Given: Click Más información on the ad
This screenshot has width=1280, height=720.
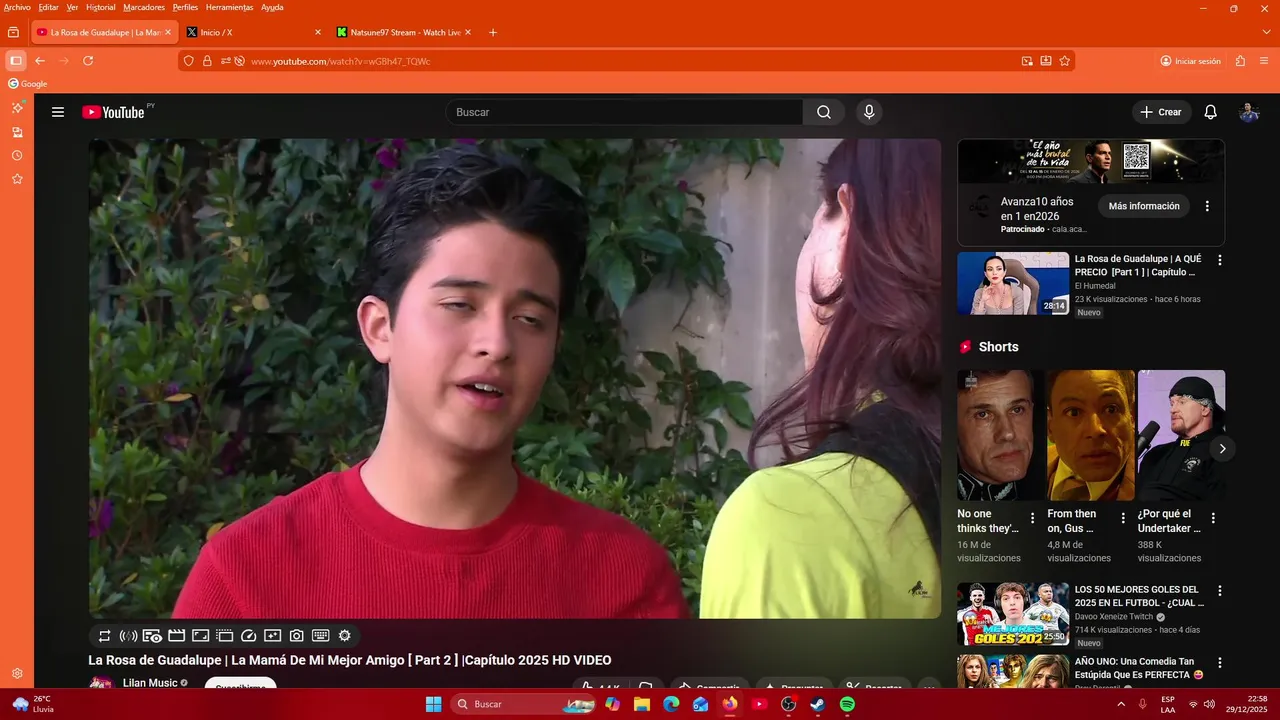Looking at the screenshot, I should tap(1144, 206).
